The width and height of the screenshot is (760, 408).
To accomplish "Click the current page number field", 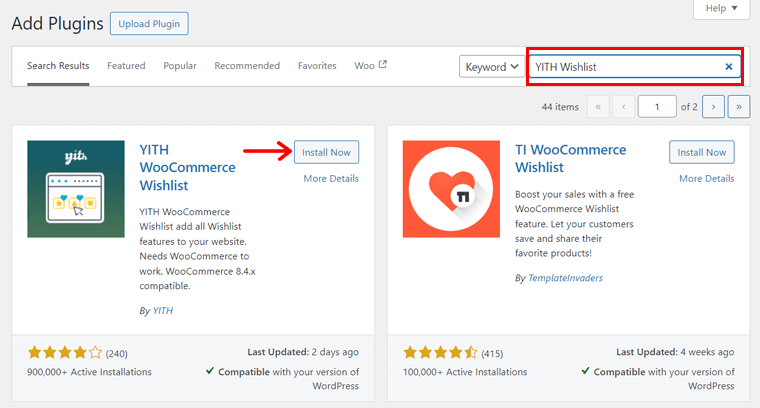I will coord(657,107).
